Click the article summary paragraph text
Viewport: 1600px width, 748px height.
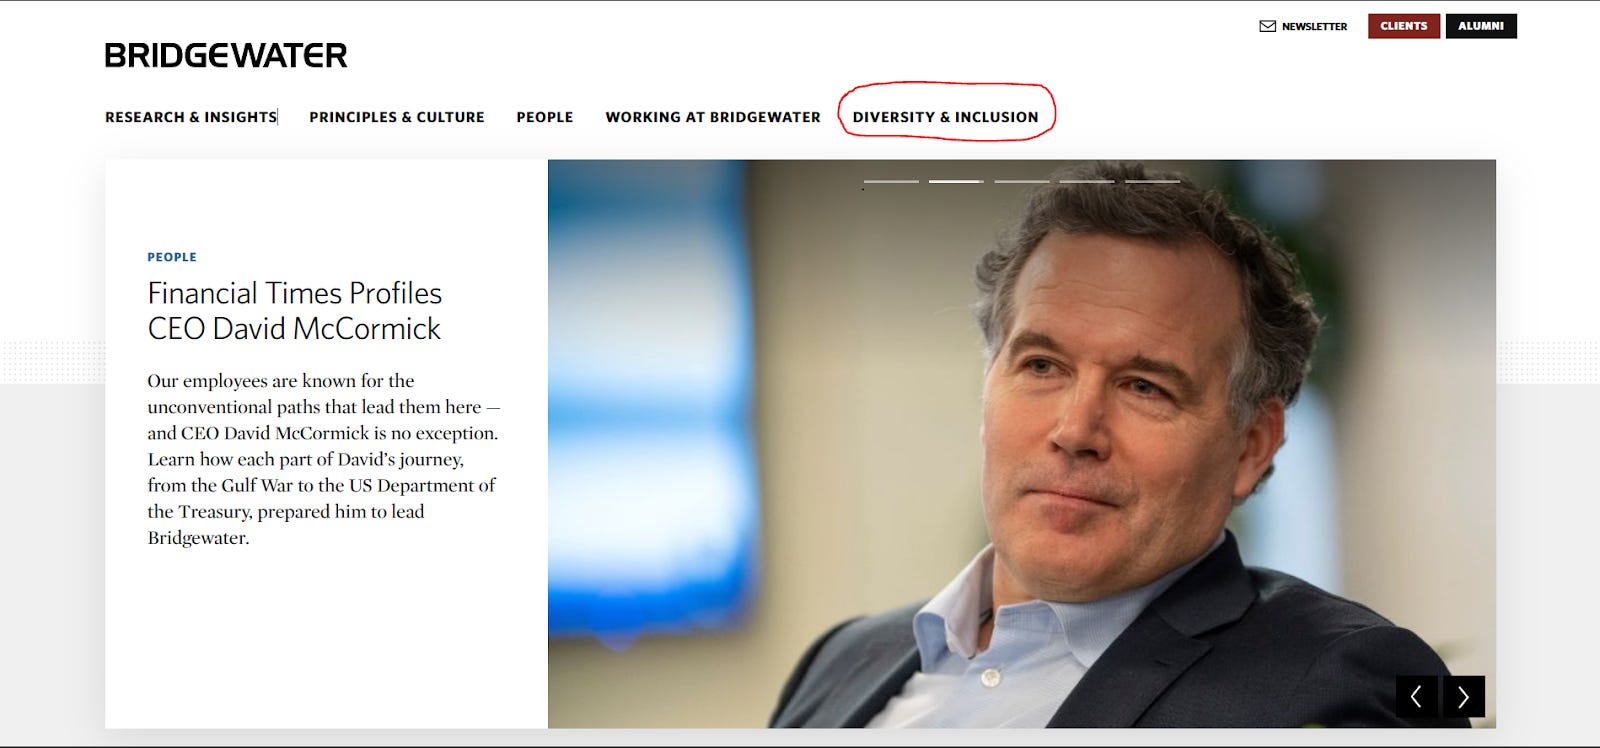click(323, 459)
